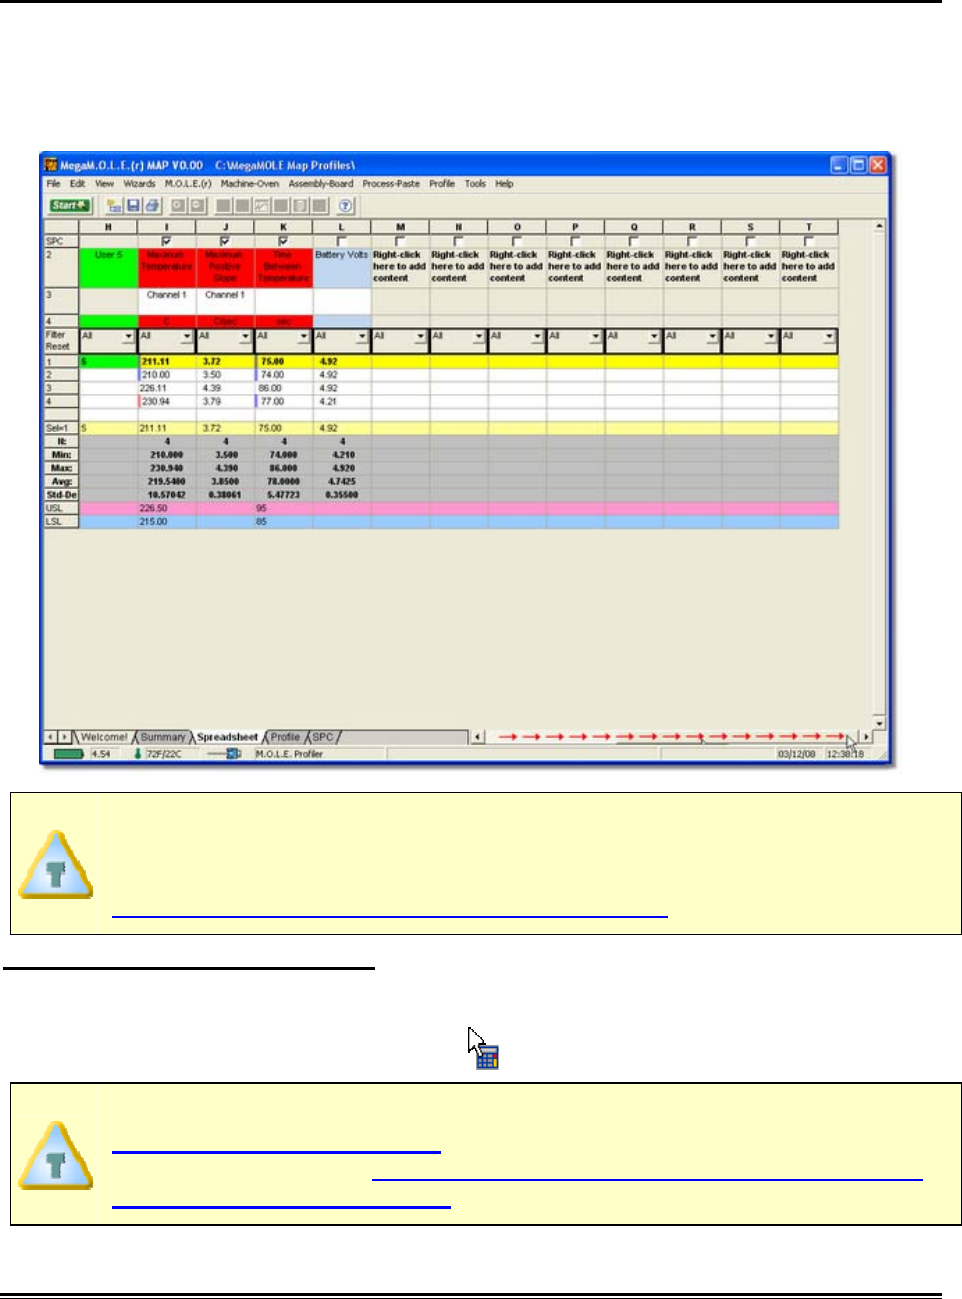The height and width of the screenshot is (1299, 962).
Task: Open help with the question mark icon
Action: click(x=345, y=205)
